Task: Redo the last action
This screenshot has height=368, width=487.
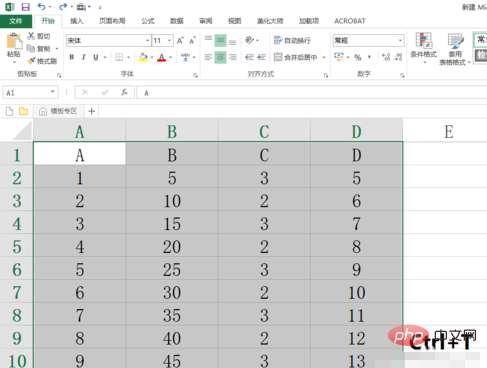Action: coord(63,7)
